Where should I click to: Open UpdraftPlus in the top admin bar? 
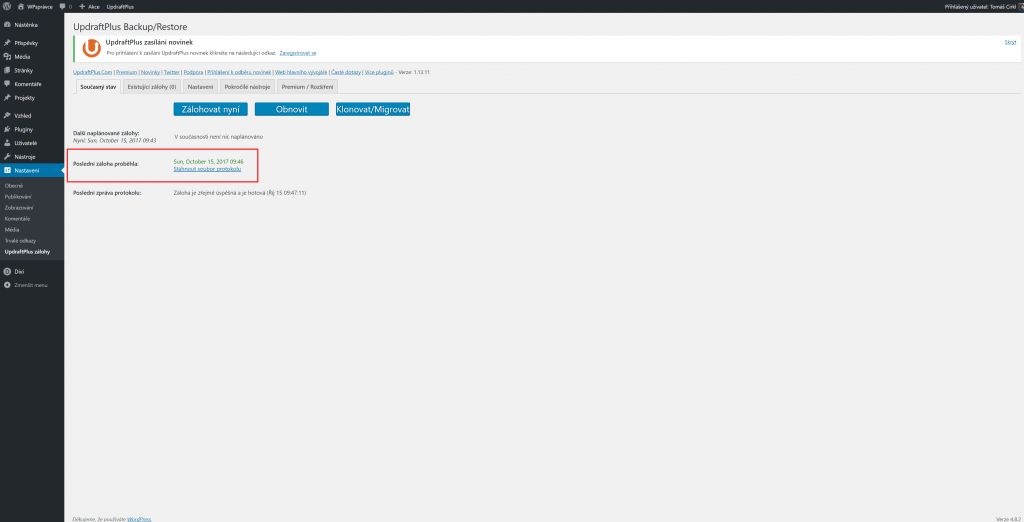click(120, 6)
